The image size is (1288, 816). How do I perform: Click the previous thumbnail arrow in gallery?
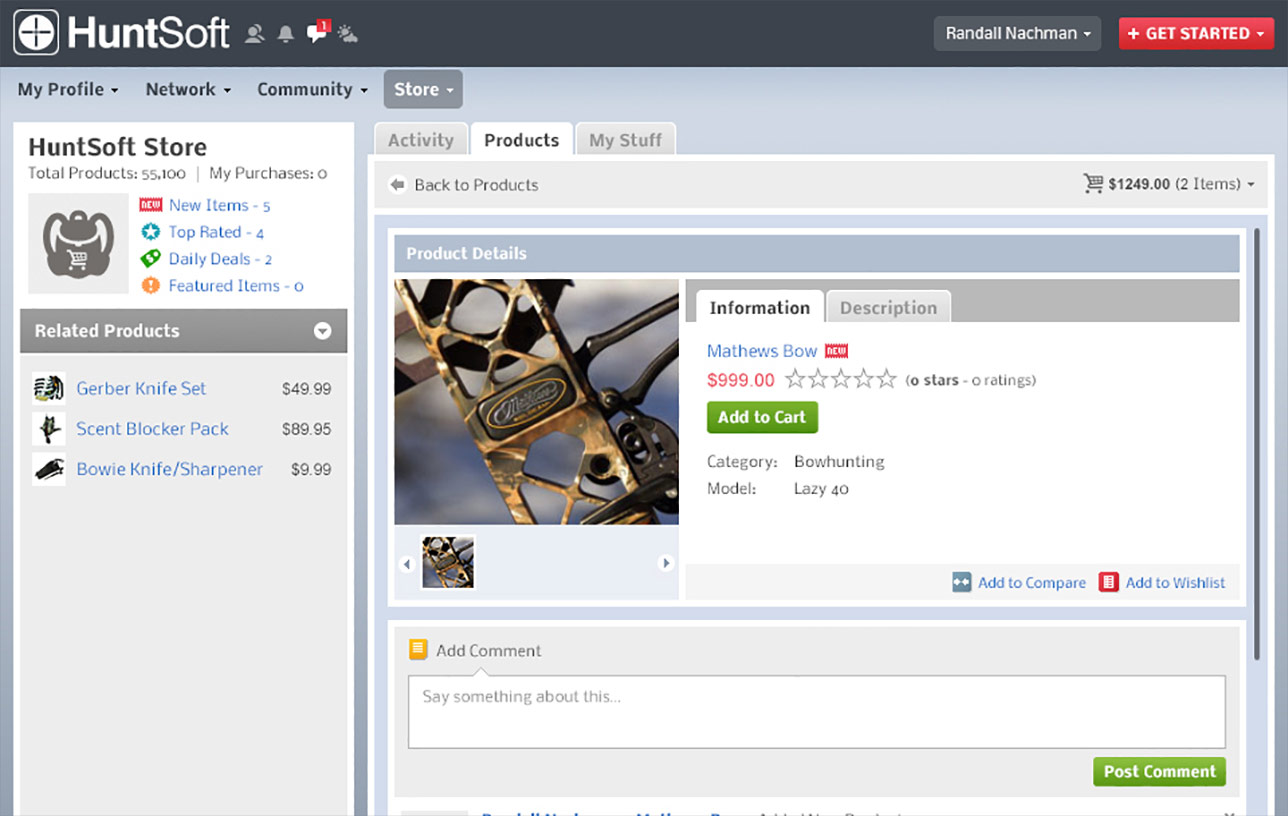(x=406, y=564)
